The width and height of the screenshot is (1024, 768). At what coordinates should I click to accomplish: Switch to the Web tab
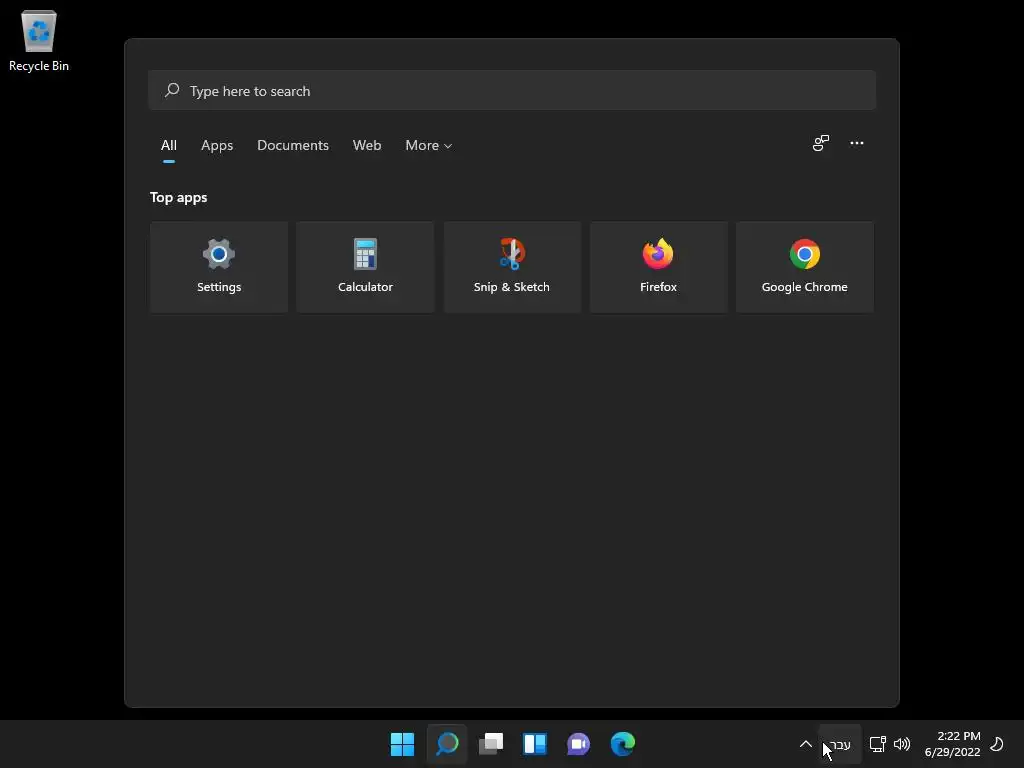click(x=367, y=146)
